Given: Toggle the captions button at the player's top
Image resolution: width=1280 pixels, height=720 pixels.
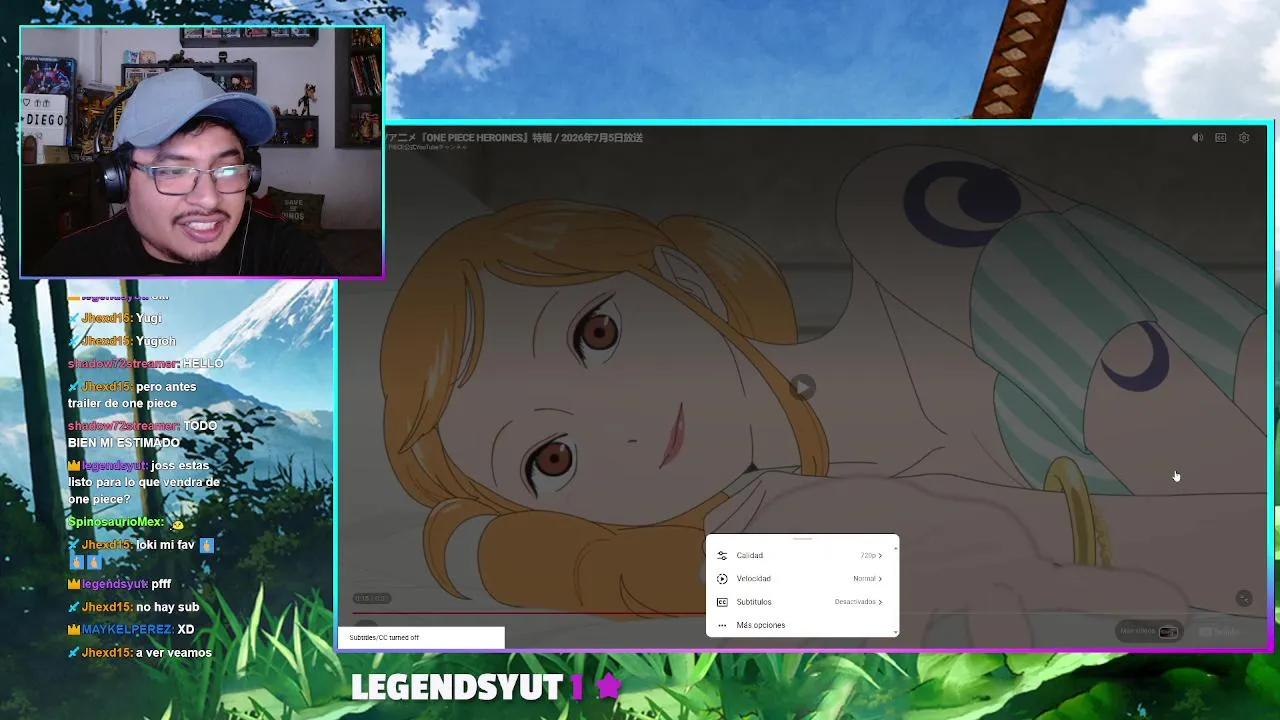Looking at the screenshot, I should tap(1221, 138).
